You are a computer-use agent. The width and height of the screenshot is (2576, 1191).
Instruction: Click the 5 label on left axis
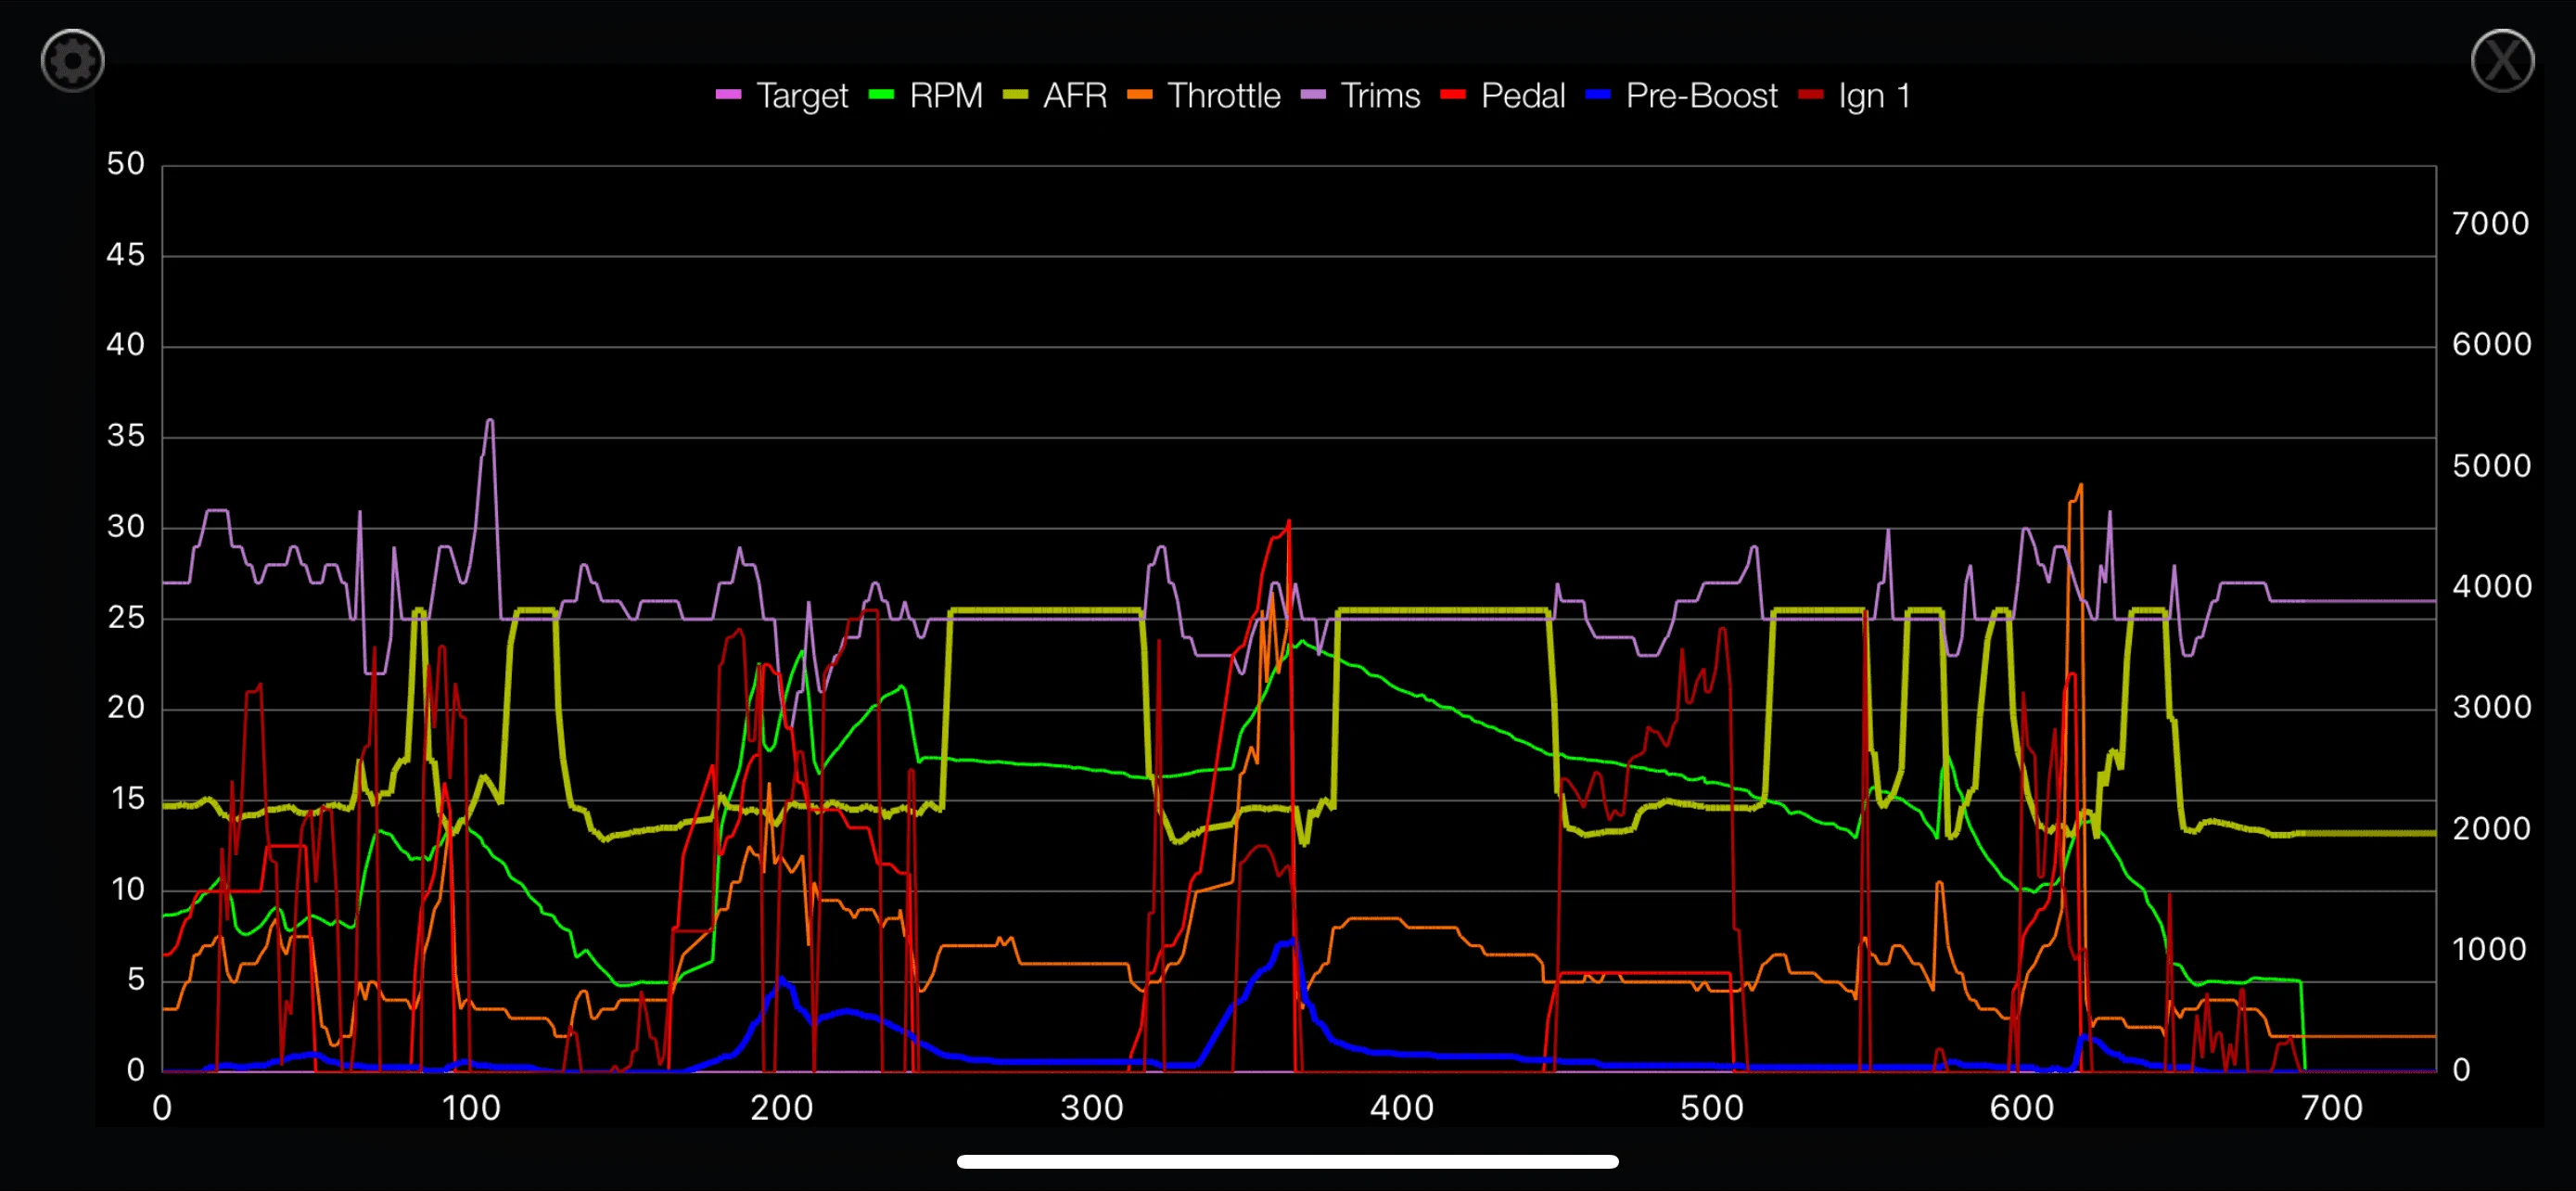(x=136, y=980)
